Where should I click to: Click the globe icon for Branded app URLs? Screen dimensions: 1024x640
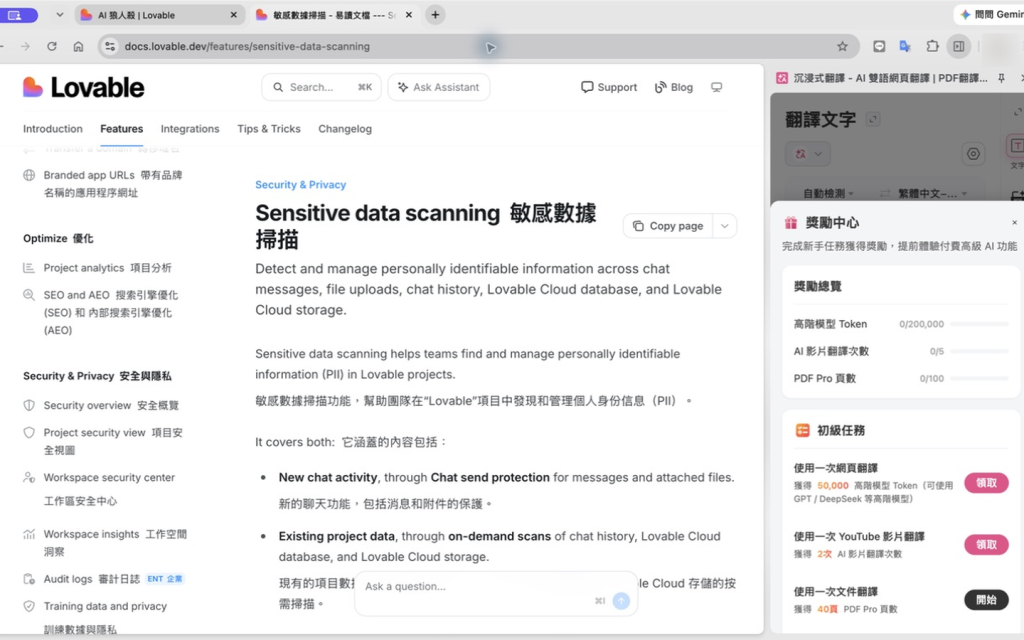(x=29, y=175)
